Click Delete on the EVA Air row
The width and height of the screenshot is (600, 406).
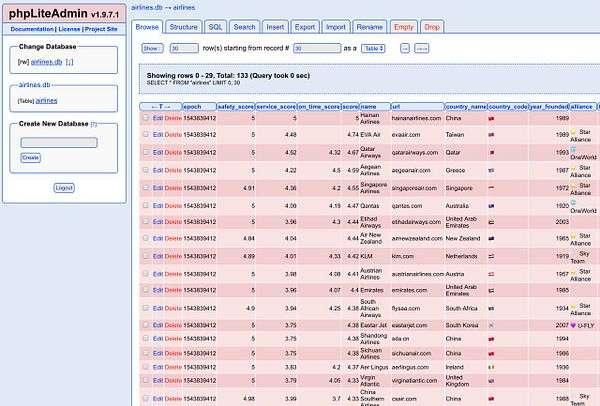[173, 134]
